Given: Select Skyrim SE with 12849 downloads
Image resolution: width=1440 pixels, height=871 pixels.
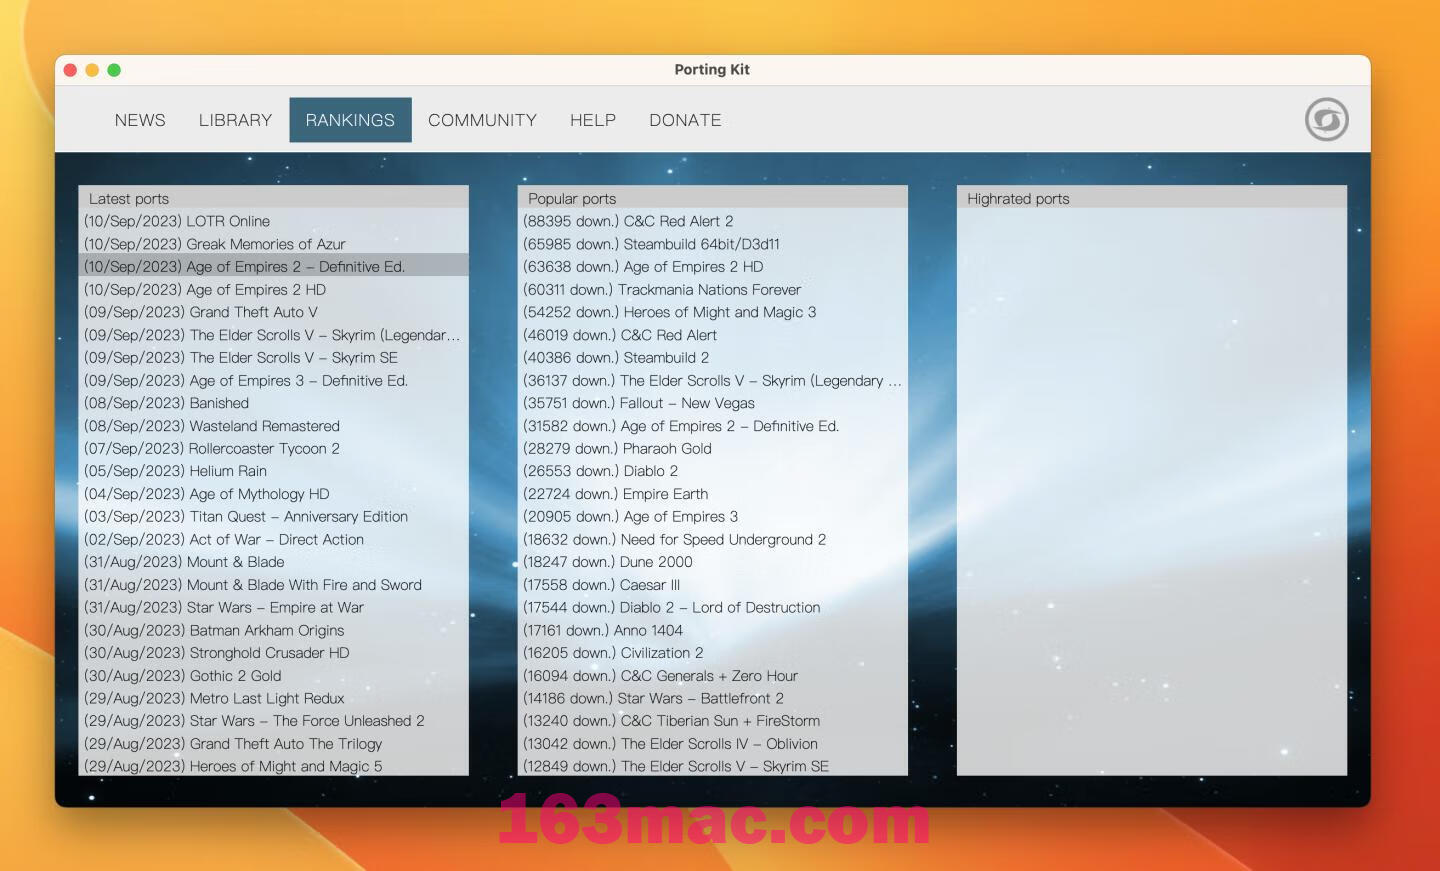Looking at the screenshot, I should click(x=713, y=766).
